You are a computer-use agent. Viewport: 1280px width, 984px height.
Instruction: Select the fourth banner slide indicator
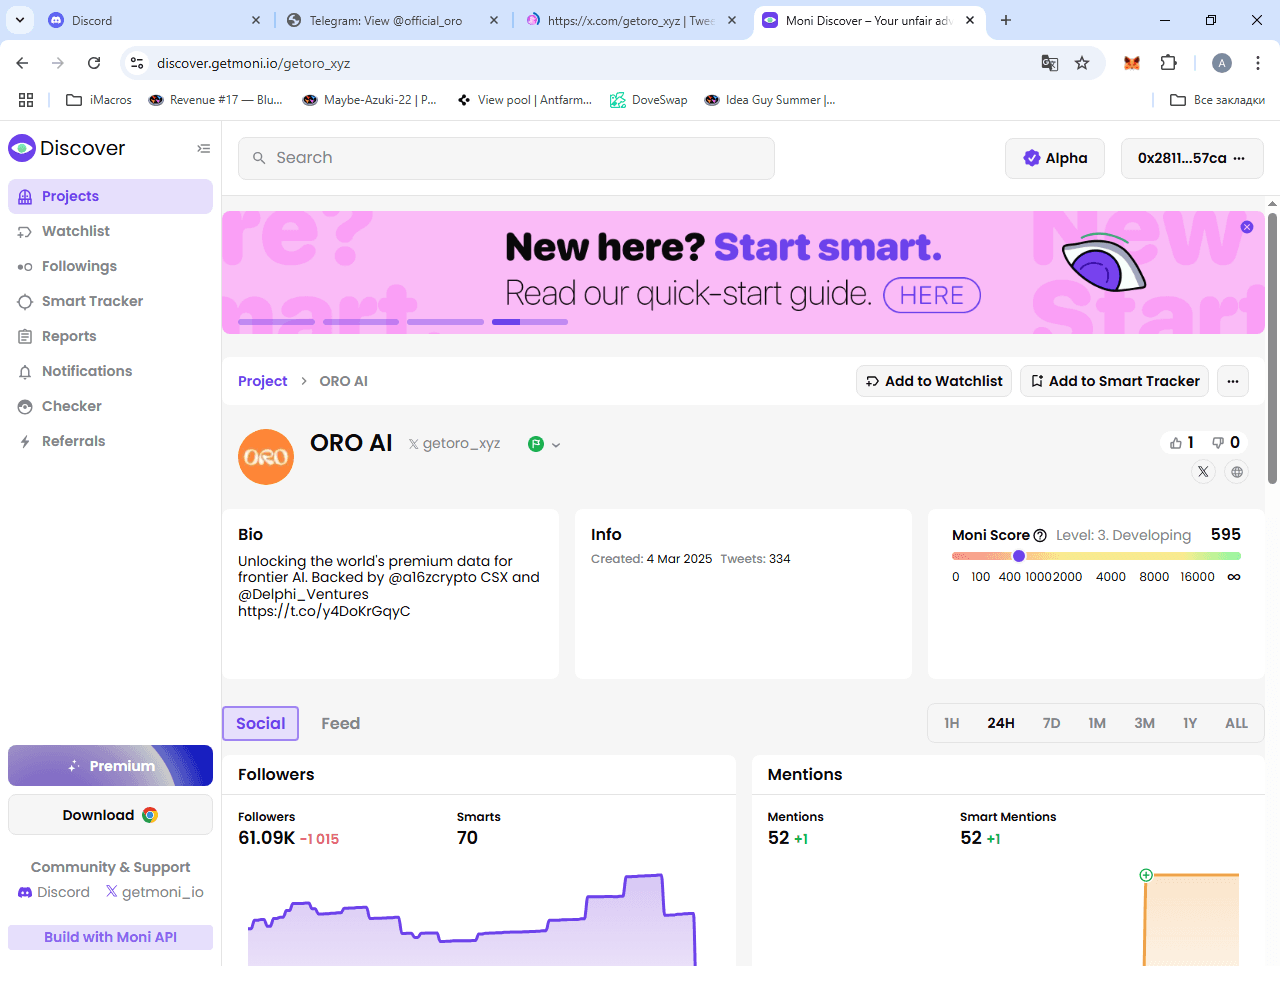(530, 322)
